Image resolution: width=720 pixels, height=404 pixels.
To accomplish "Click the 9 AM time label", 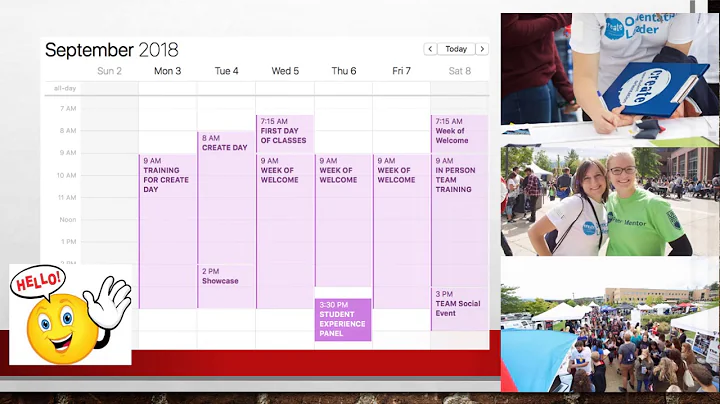I will point(68,153).
